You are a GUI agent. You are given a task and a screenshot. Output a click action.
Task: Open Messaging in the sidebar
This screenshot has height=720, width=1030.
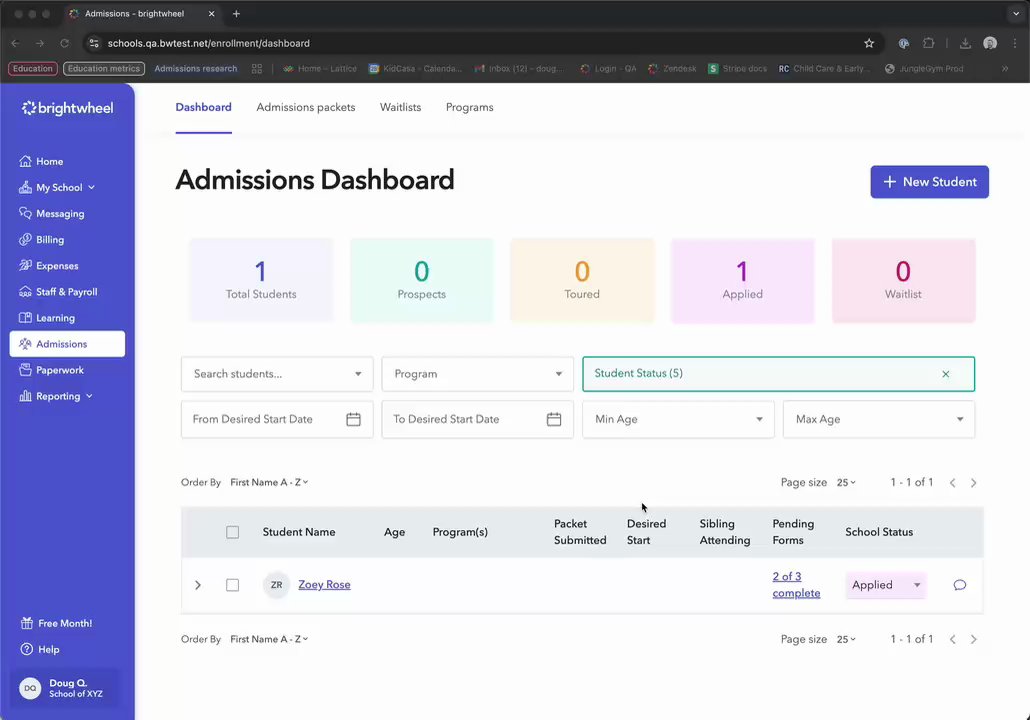tap(52, 214)
